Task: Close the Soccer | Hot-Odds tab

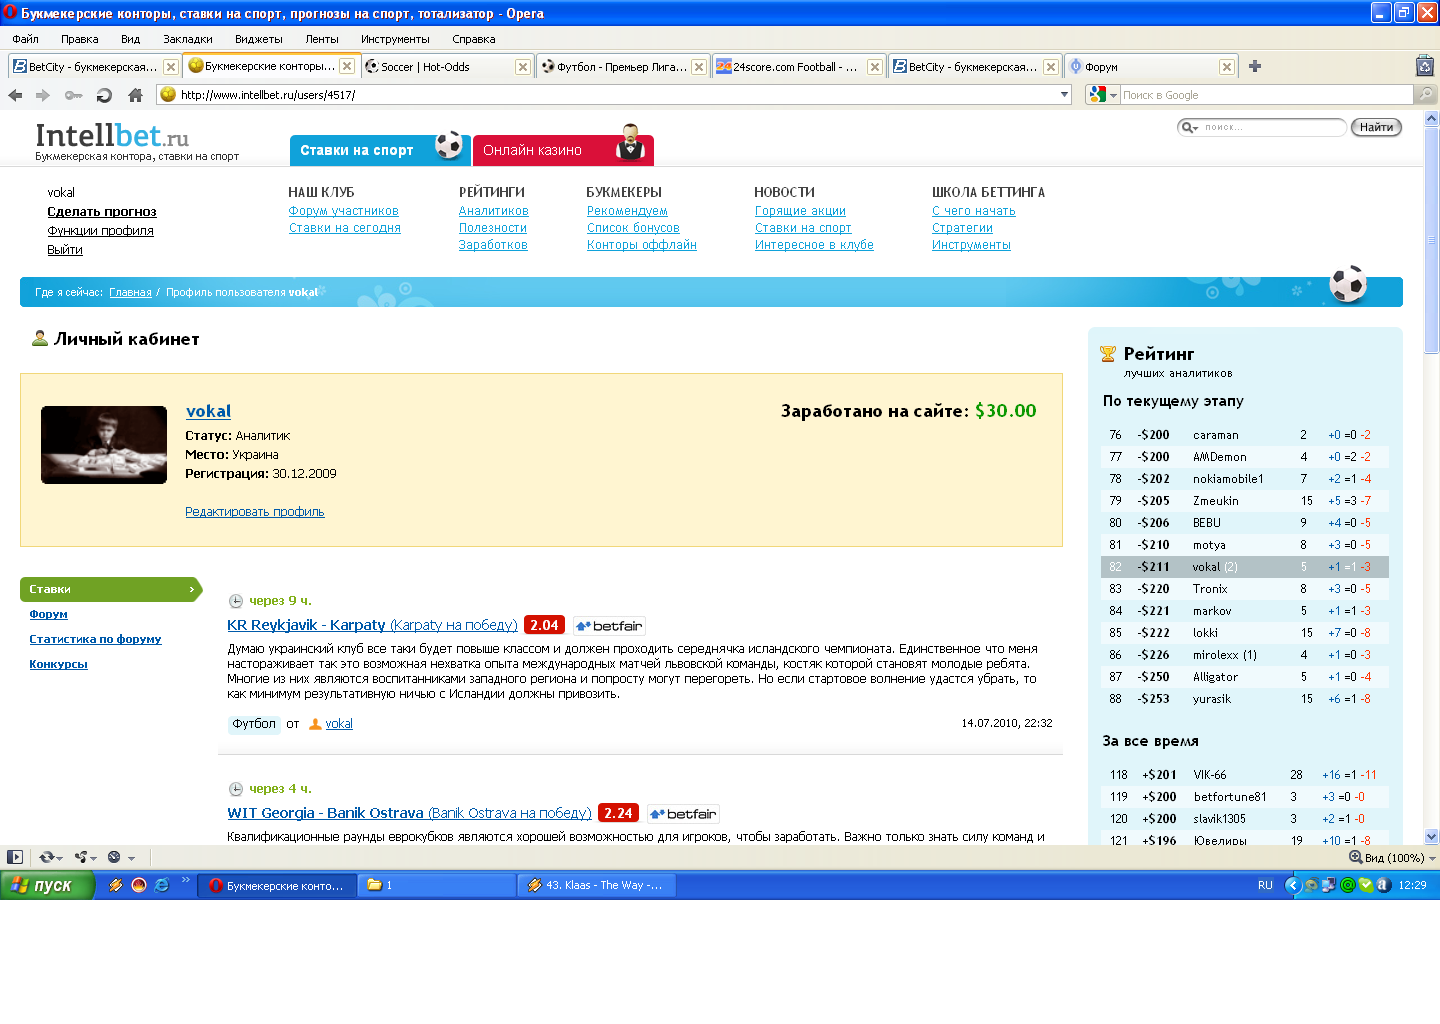Action: pos(523,67)
